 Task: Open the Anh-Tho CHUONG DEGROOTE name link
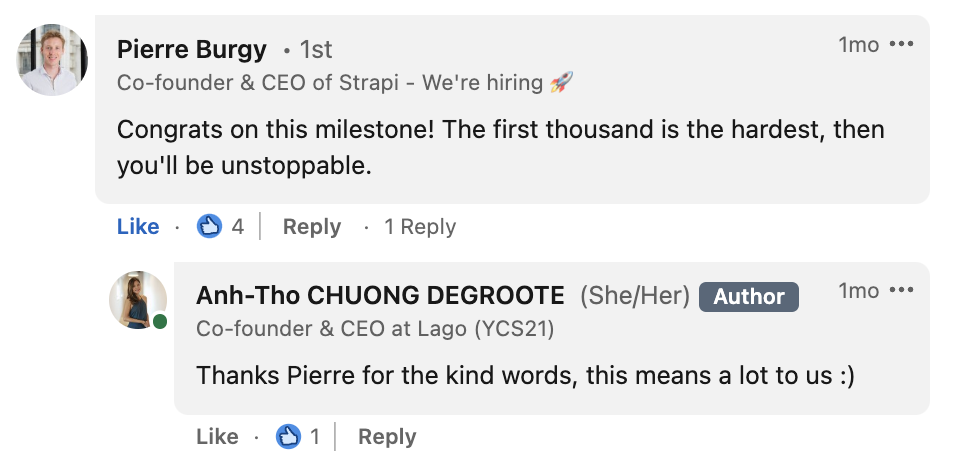pyautogui.click(x=380, y=296)
